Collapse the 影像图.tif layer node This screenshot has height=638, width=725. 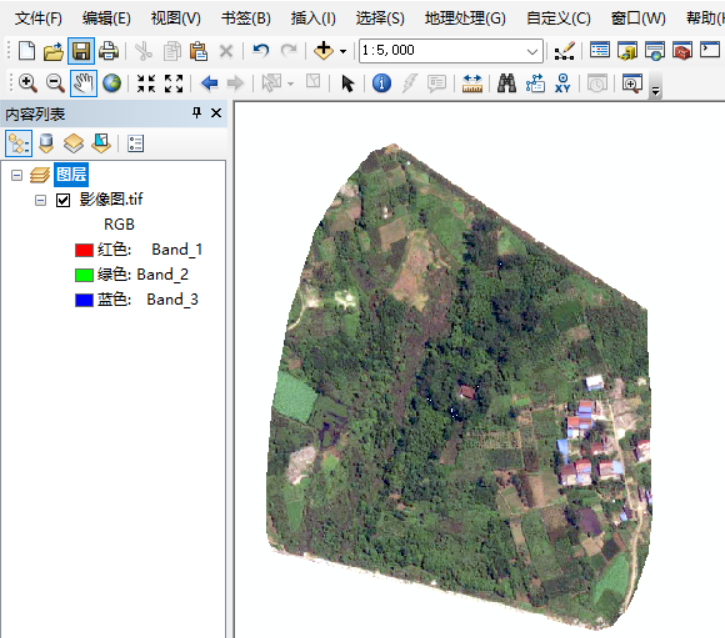[41, 200]
